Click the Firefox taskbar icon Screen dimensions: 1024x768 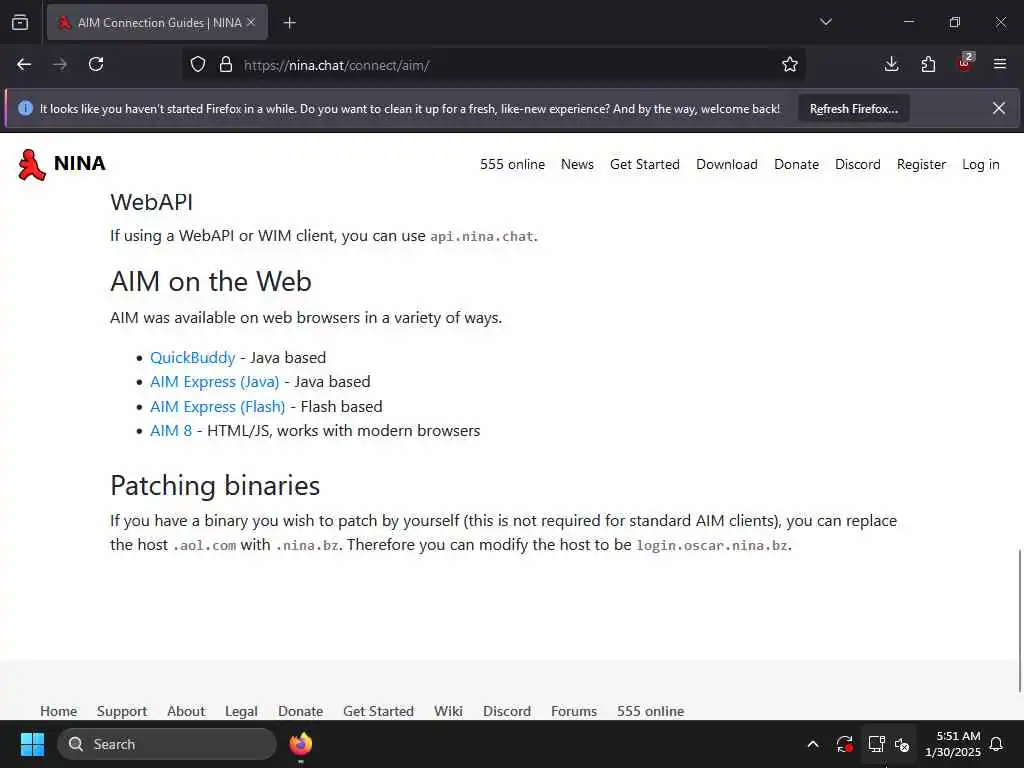click(x=300, y=744)
